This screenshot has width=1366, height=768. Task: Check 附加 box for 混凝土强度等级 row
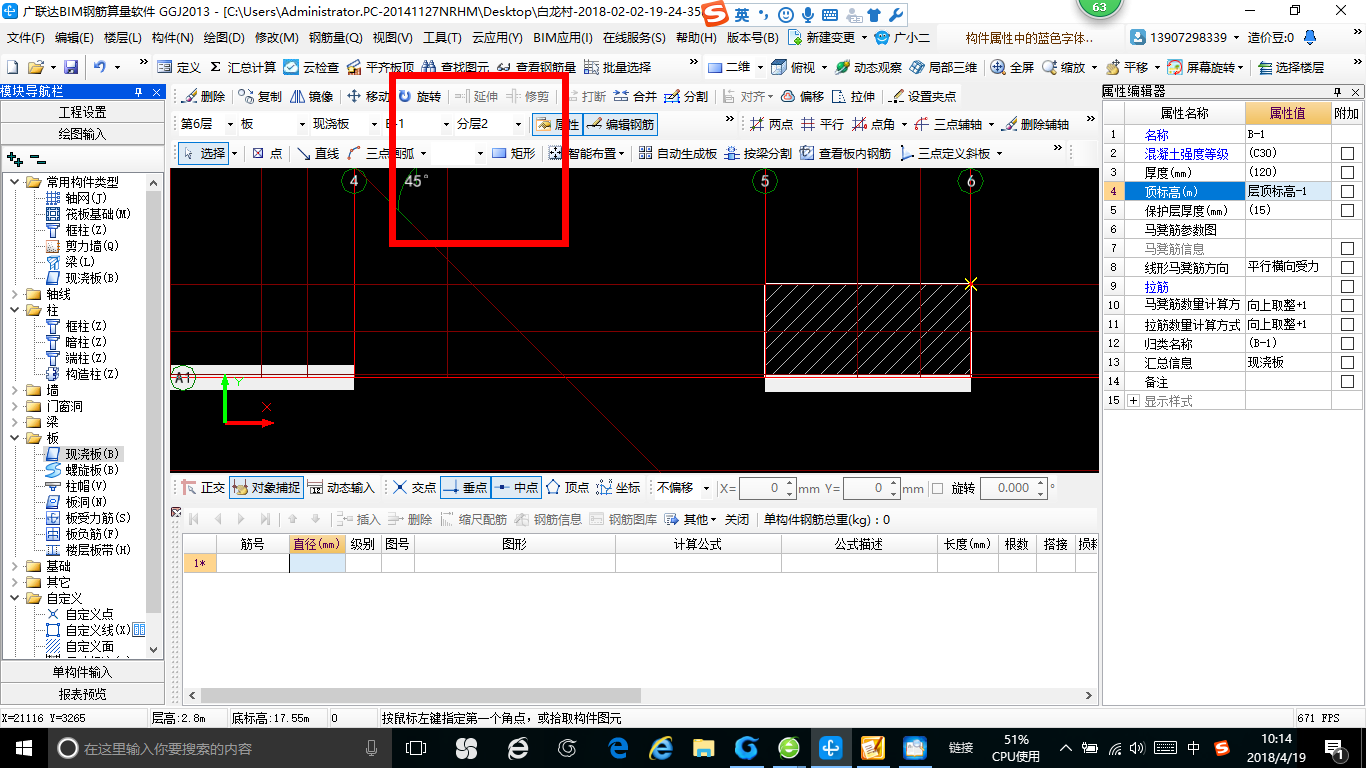coord(1347,153)
